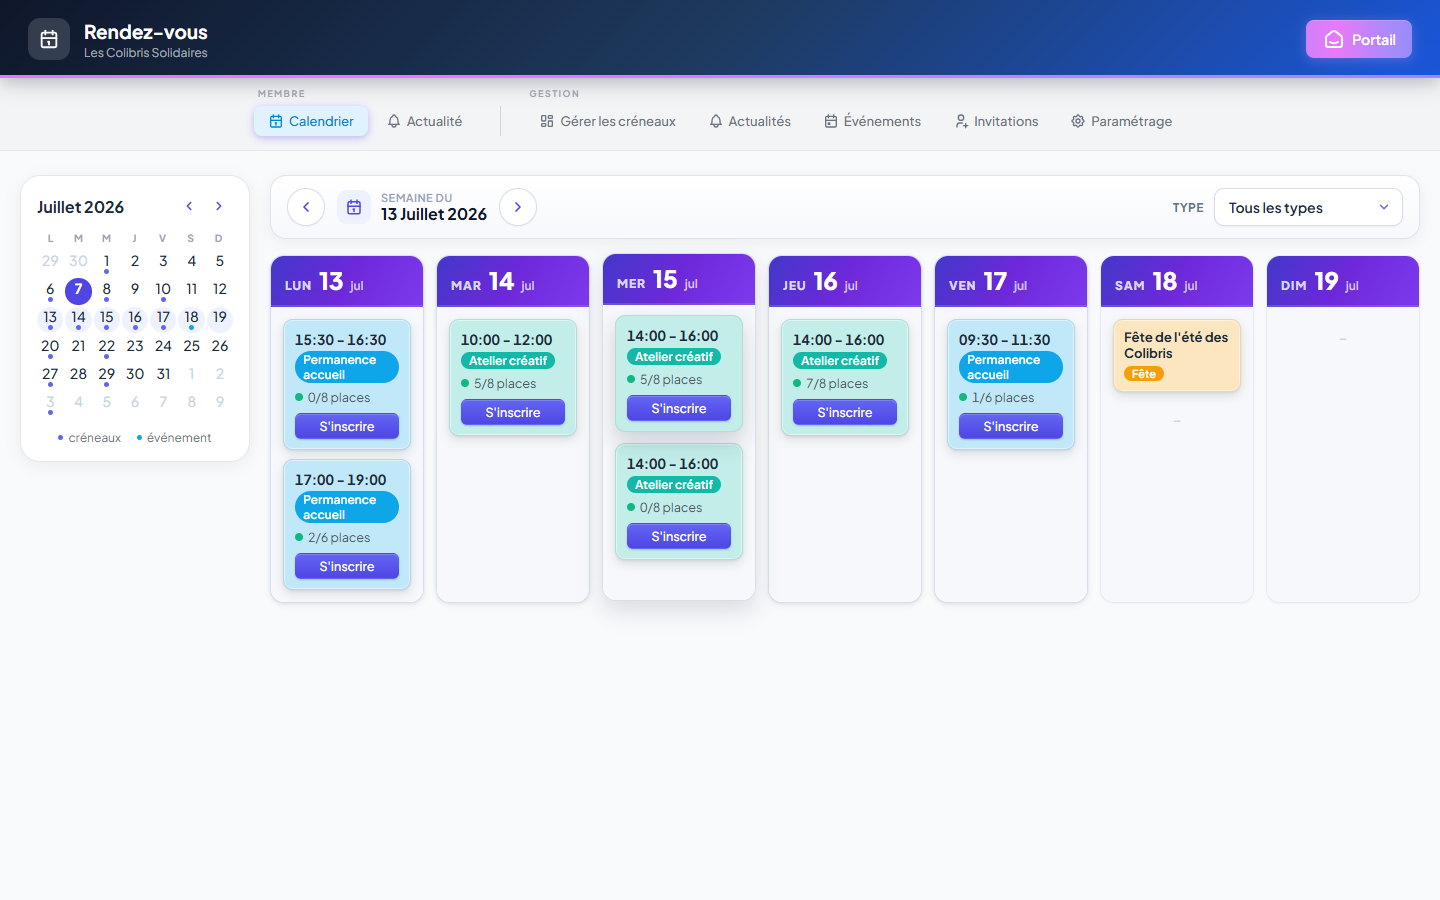The height and width of the screenshot is (900, 1440).
Task: Select day 31 in the mini calendar
Action: 163,375
